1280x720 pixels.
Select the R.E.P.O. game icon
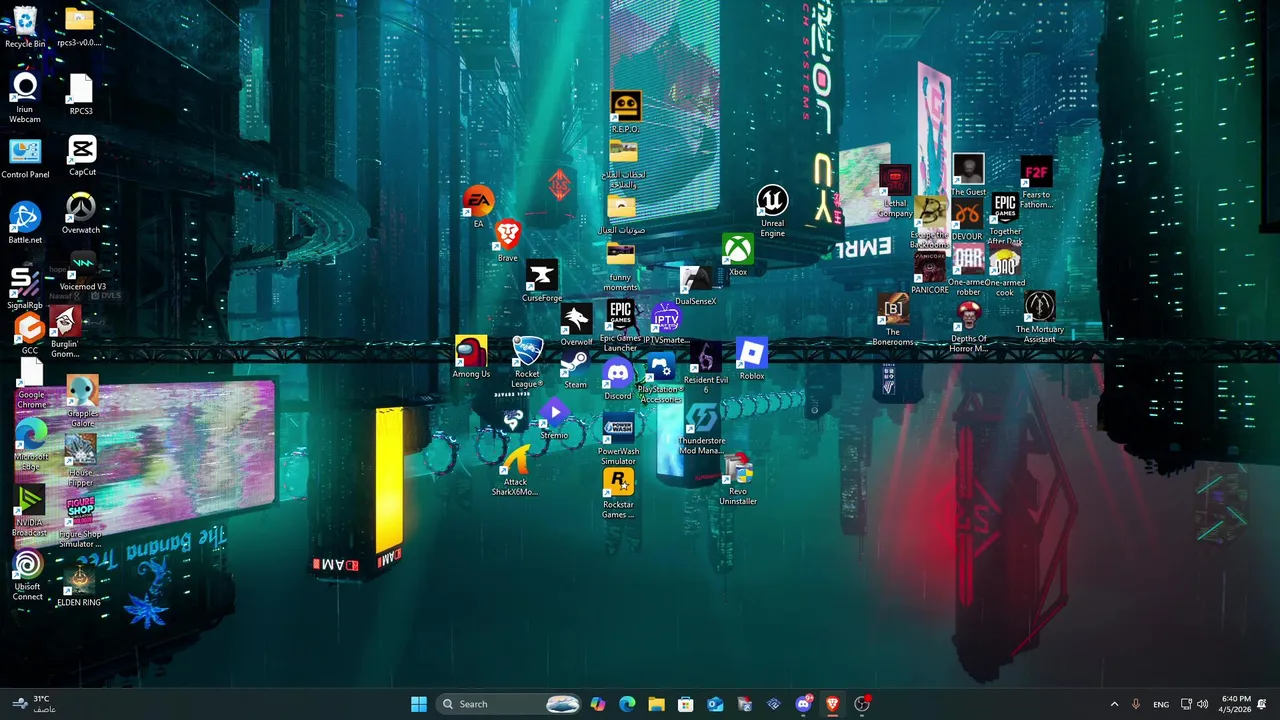[625, 113]
